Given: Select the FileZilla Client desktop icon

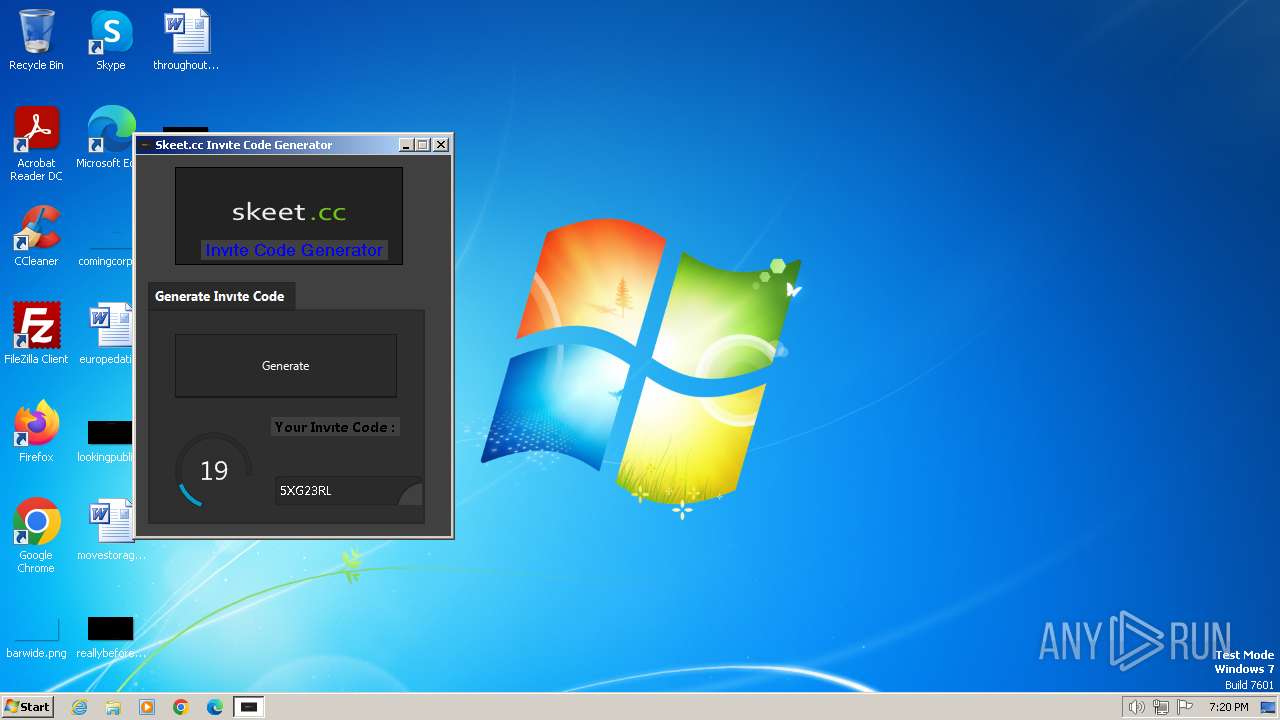Looking at the screenshot, I should click(x=36, y=334).
